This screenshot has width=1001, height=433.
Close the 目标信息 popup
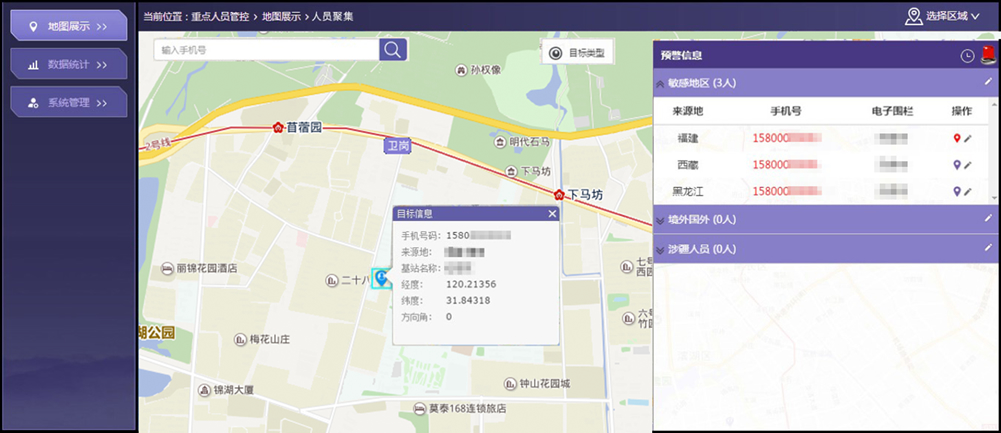coord(552,213)
